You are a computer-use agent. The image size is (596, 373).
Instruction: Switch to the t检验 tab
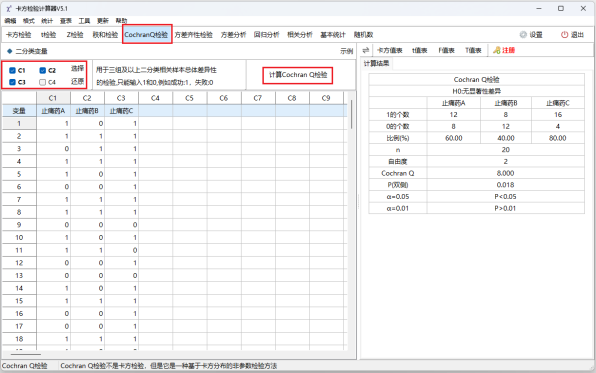coord(49,35)
